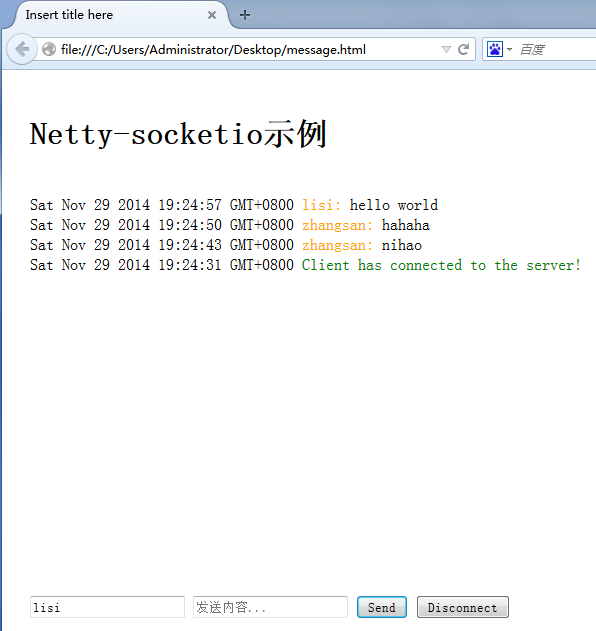Reload the page with the refresh icon
Viewport: 596px width, 631px height.
(464, 49)
